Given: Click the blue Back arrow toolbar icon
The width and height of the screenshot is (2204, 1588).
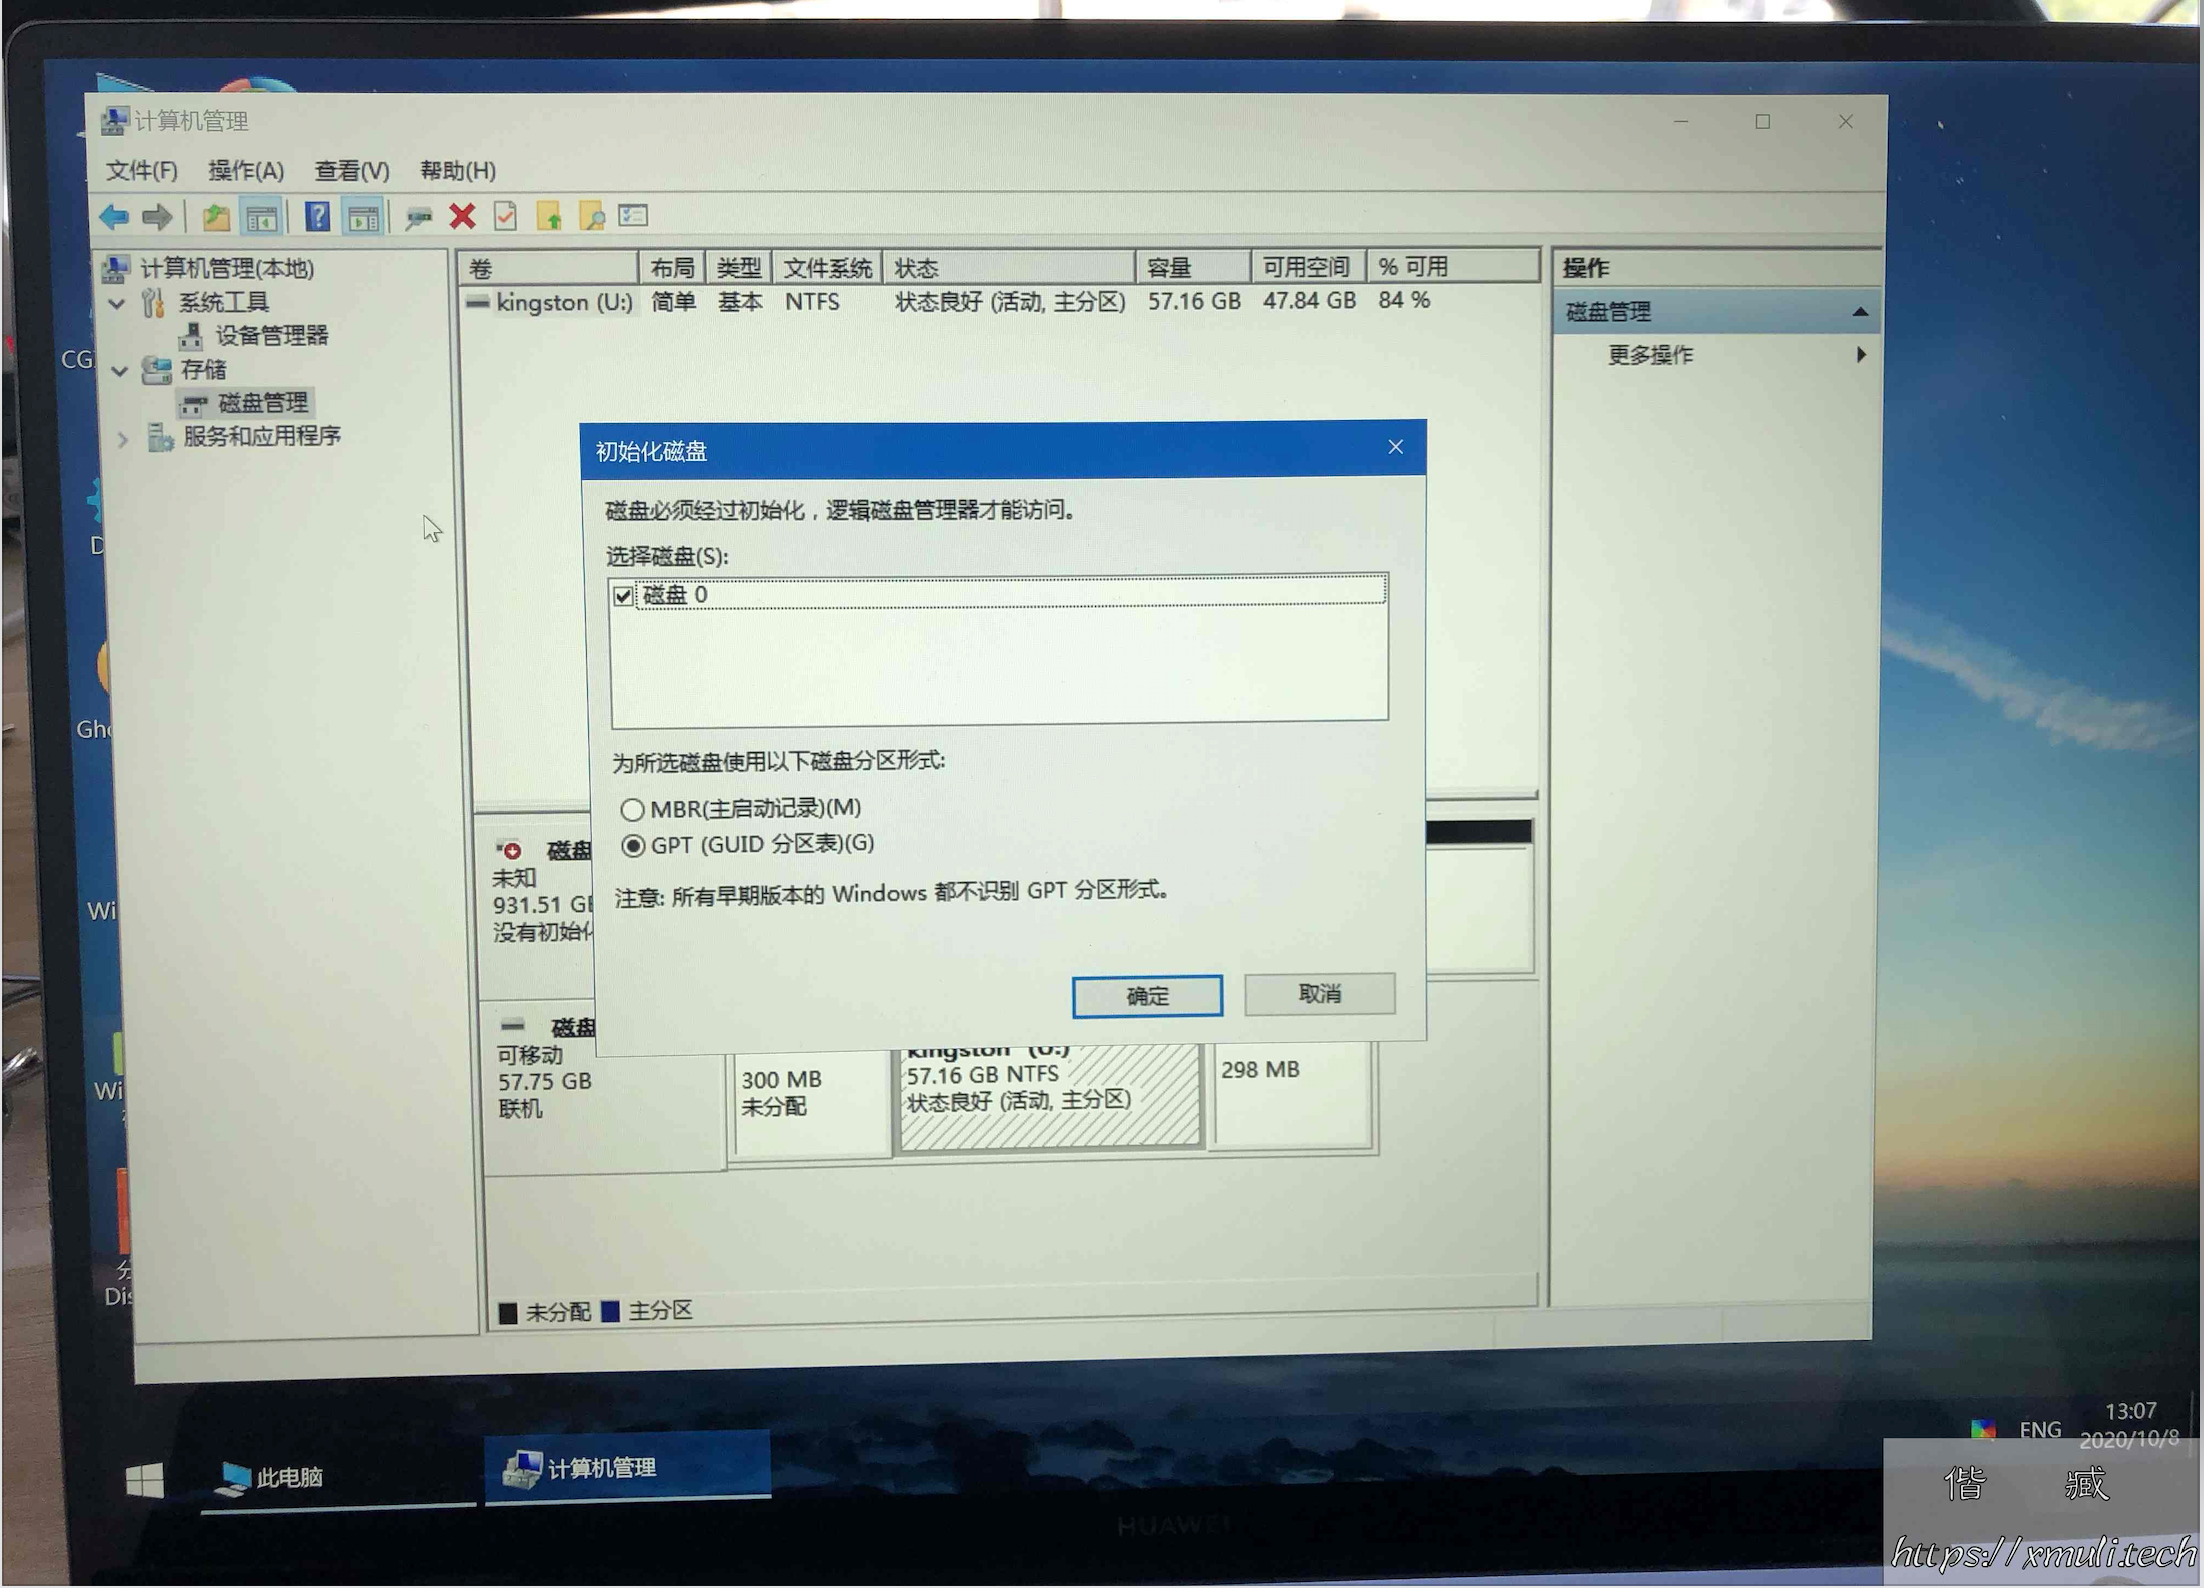Looking at the screenshot, I should click(114, 216).
